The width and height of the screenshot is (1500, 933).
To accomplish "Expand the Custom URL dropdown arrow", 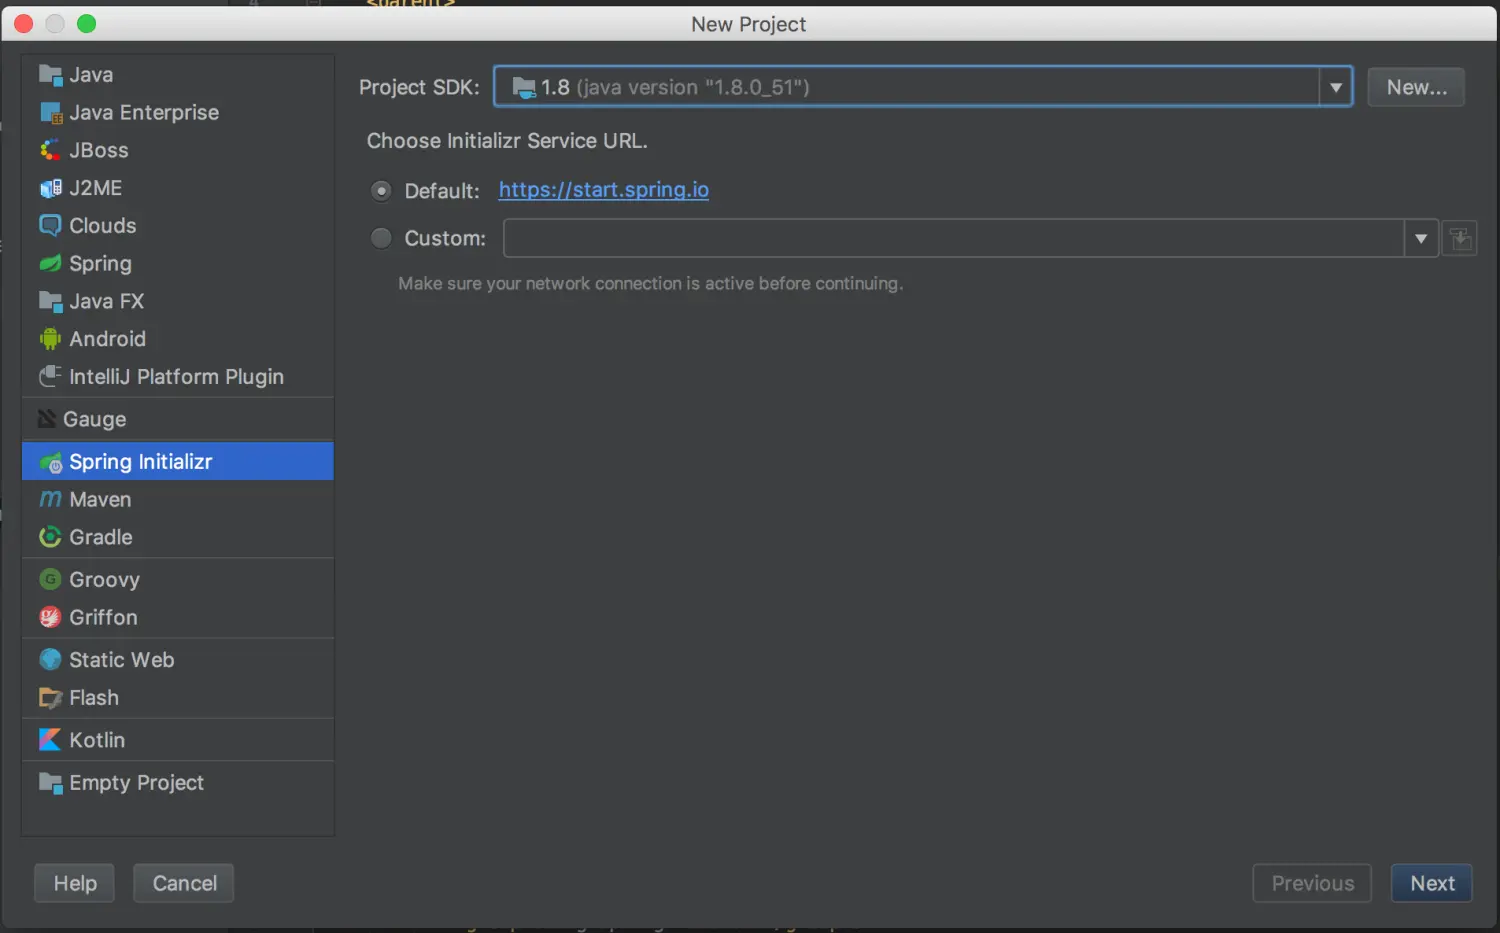I will coord(1421,239).
